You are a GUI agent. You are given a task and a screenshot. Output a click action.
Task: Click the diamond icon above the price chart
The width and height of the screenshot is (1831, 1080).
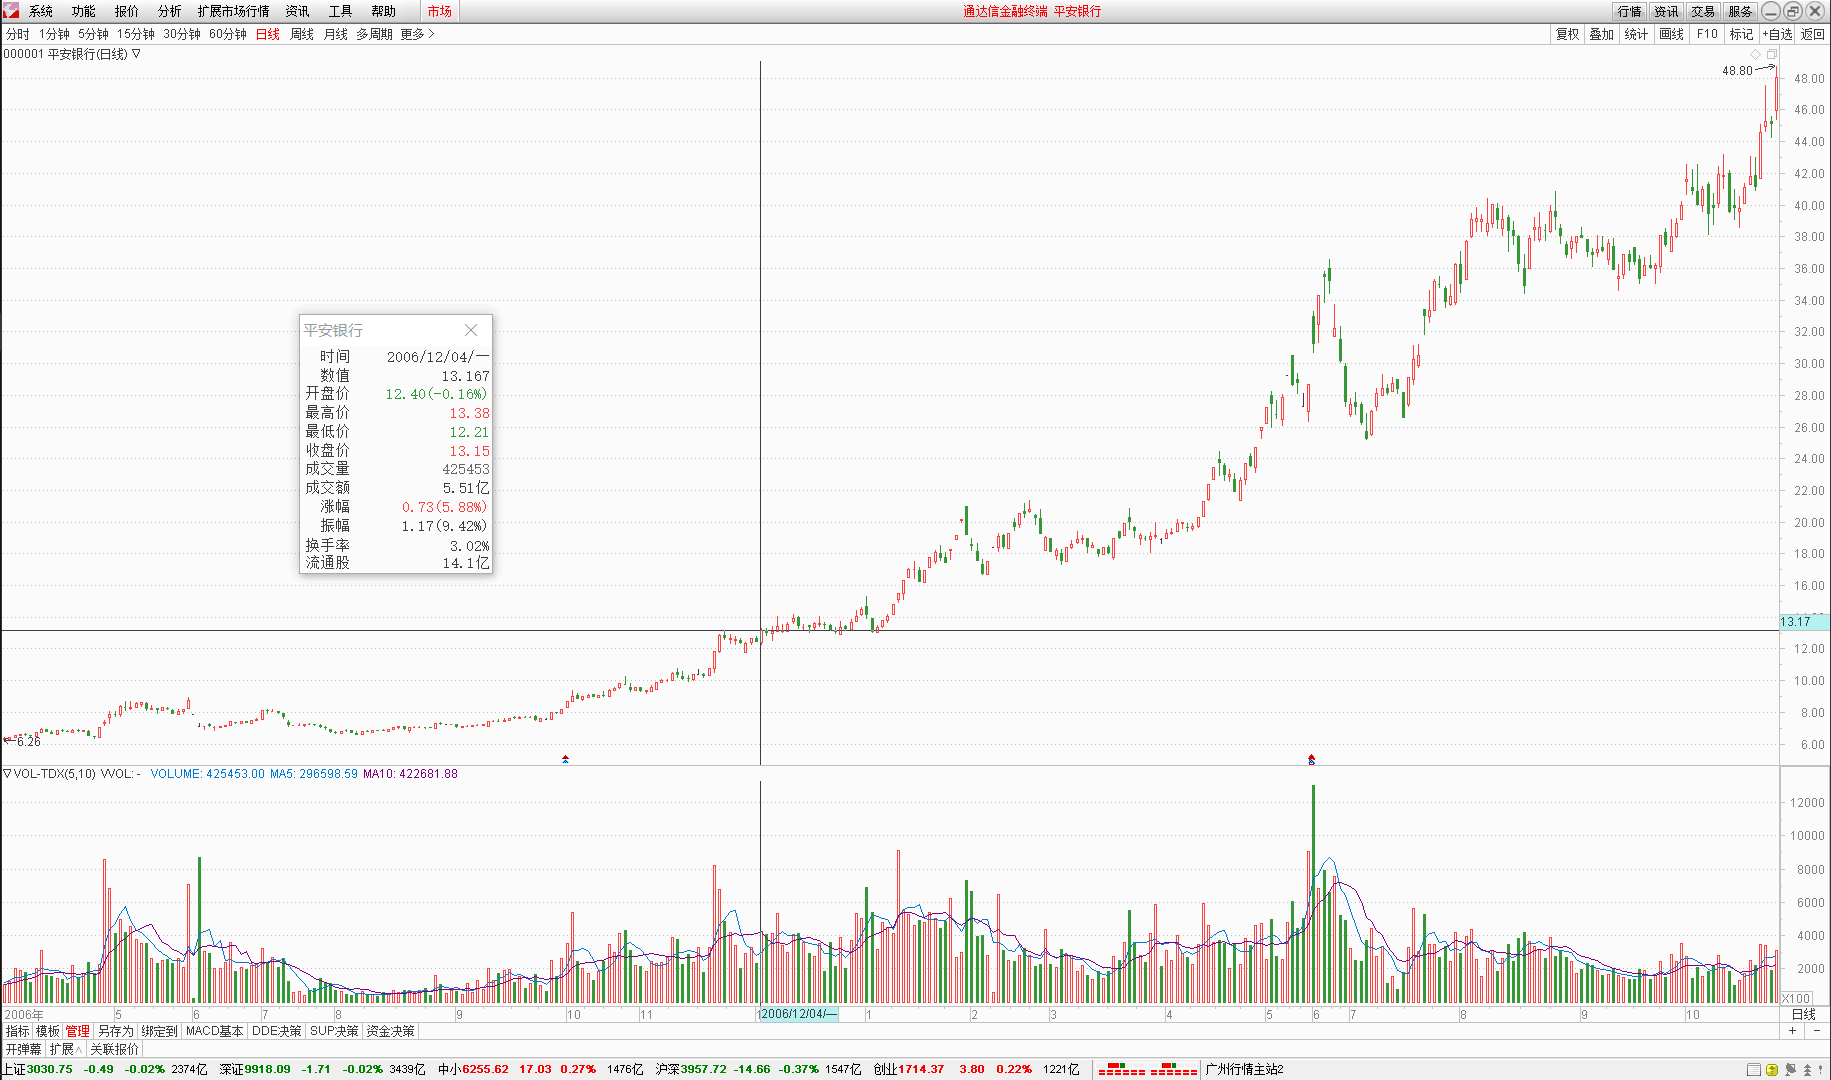(1755, 54)
